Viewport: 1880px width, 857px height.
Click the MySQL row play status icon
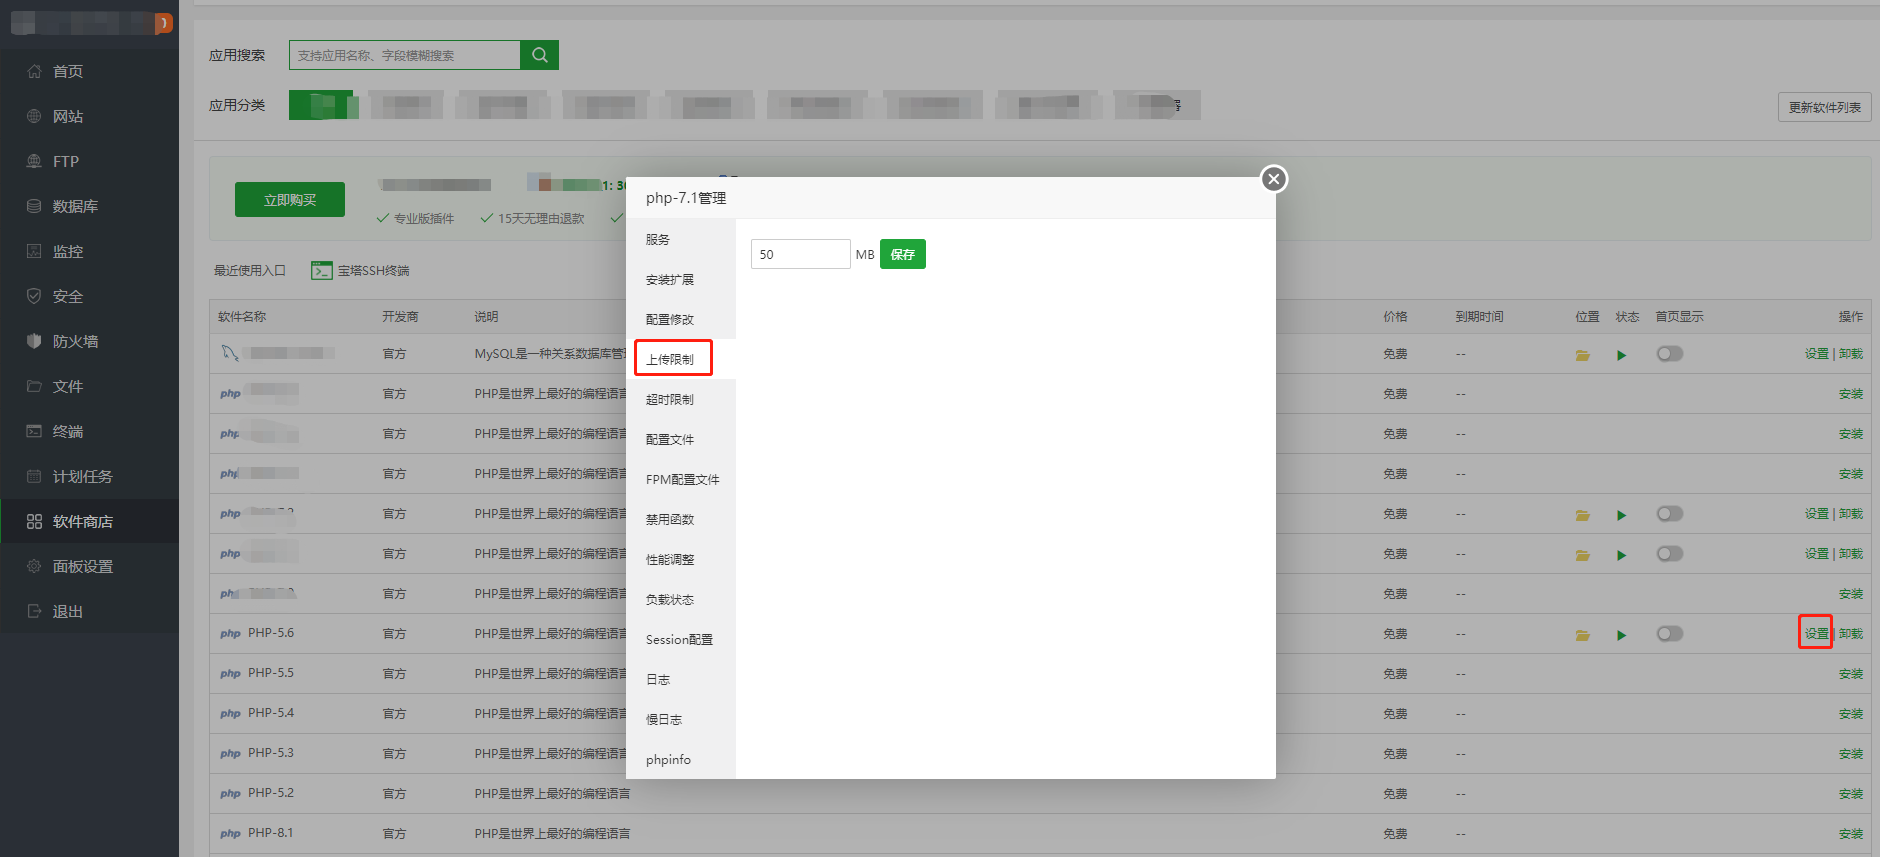(1621, 355)
